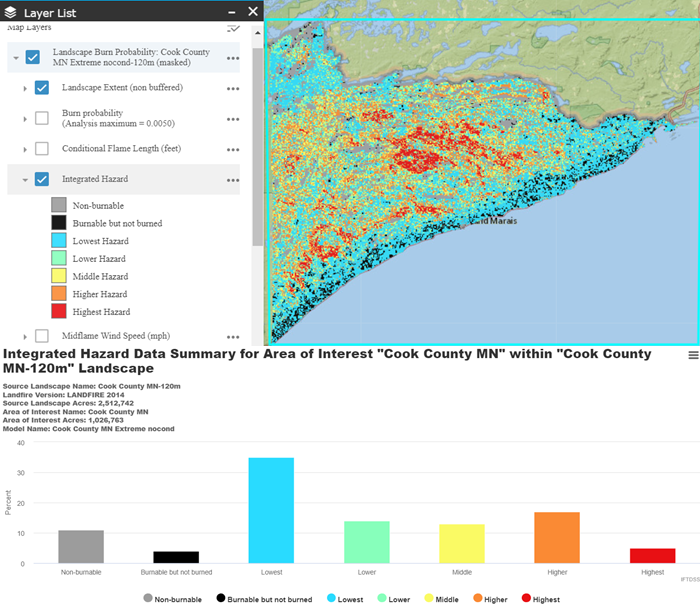Click the Lowest Hazard cyan swatch
Image resolution: width=700 pixels, height=606 pixels.
coord(59,240)
